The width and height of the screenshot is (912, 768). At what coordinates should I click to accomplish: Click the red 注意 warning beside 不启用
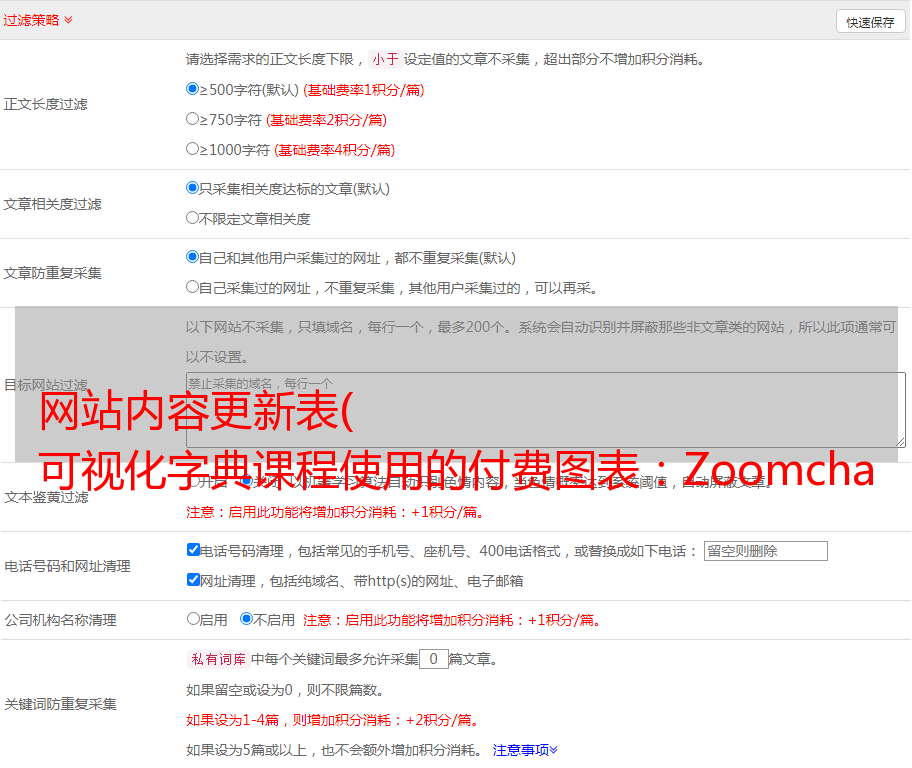coord(452,620)
